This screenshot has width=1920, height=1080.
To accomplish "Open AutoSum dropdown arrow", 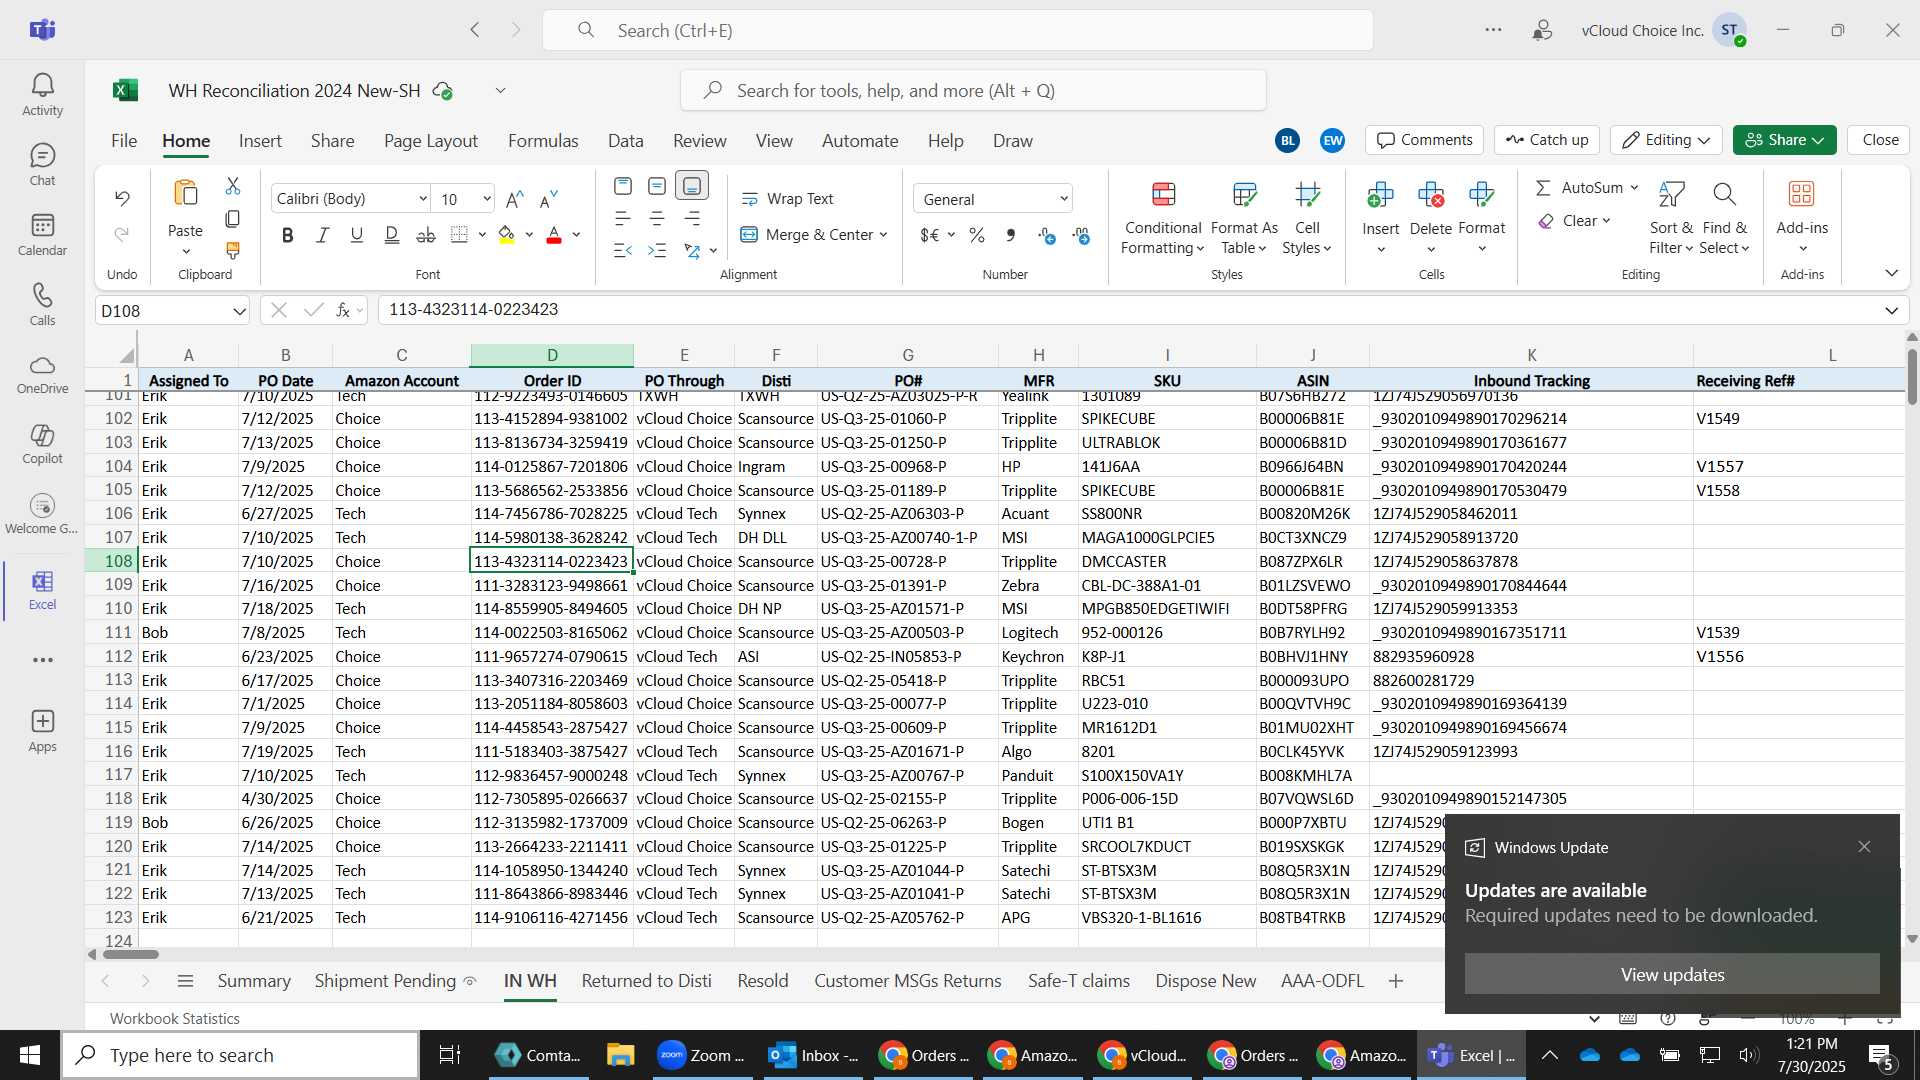I will [x=1634, y=188].
